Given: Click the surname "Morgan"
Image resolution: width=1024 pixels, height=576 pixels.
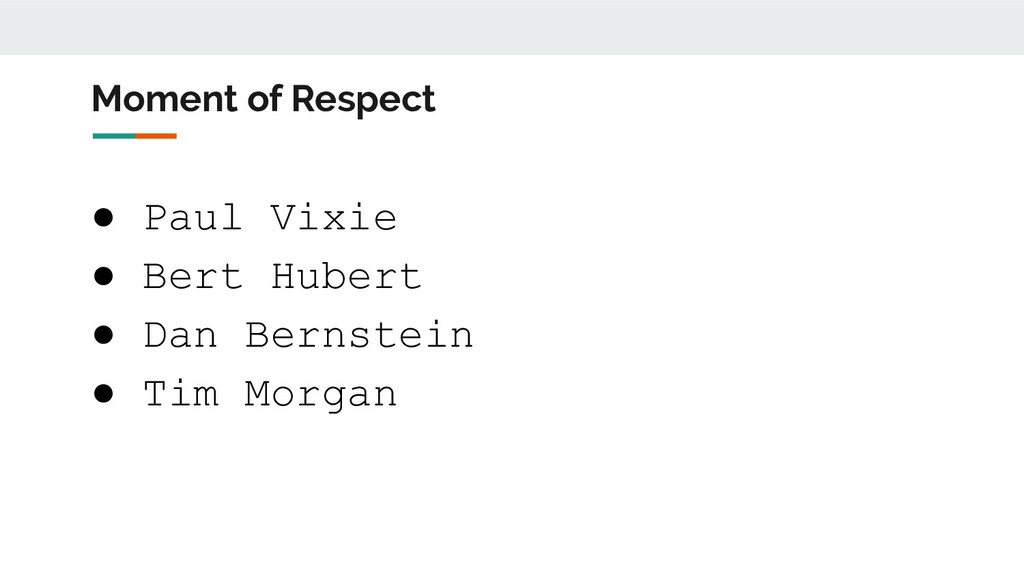Looking at the screenshot, I should coord(321,396).
